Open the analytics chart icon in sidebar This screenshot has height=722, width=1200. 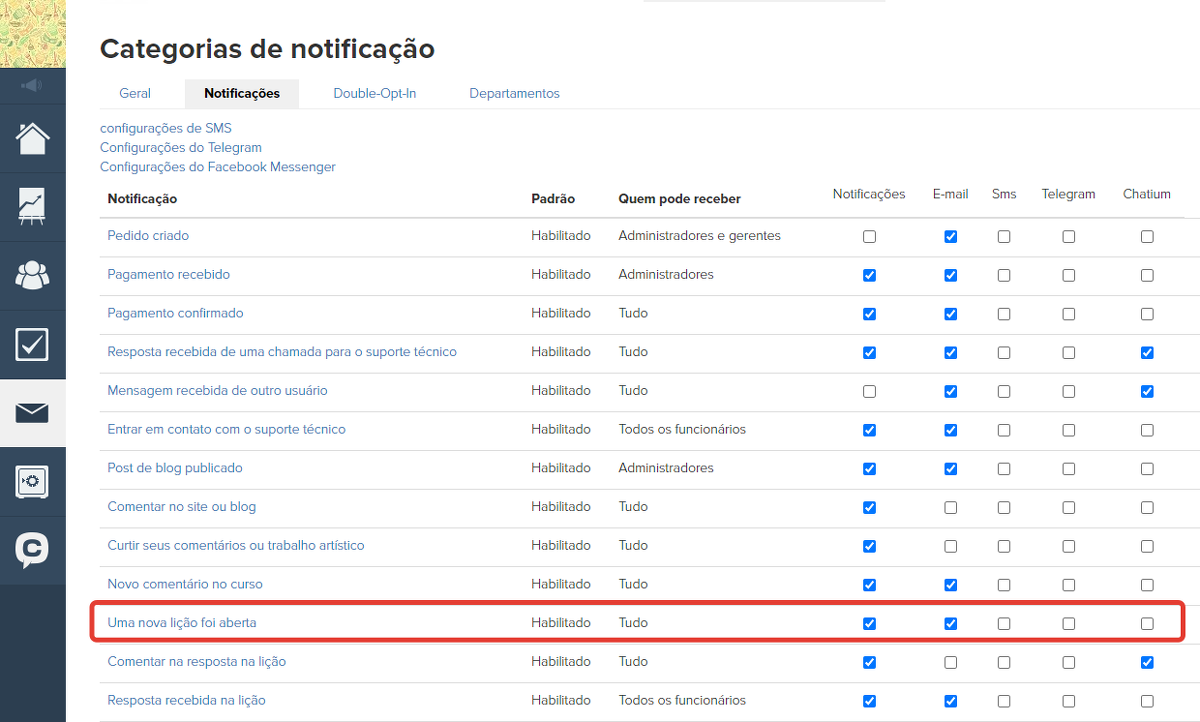pos(33,207)
